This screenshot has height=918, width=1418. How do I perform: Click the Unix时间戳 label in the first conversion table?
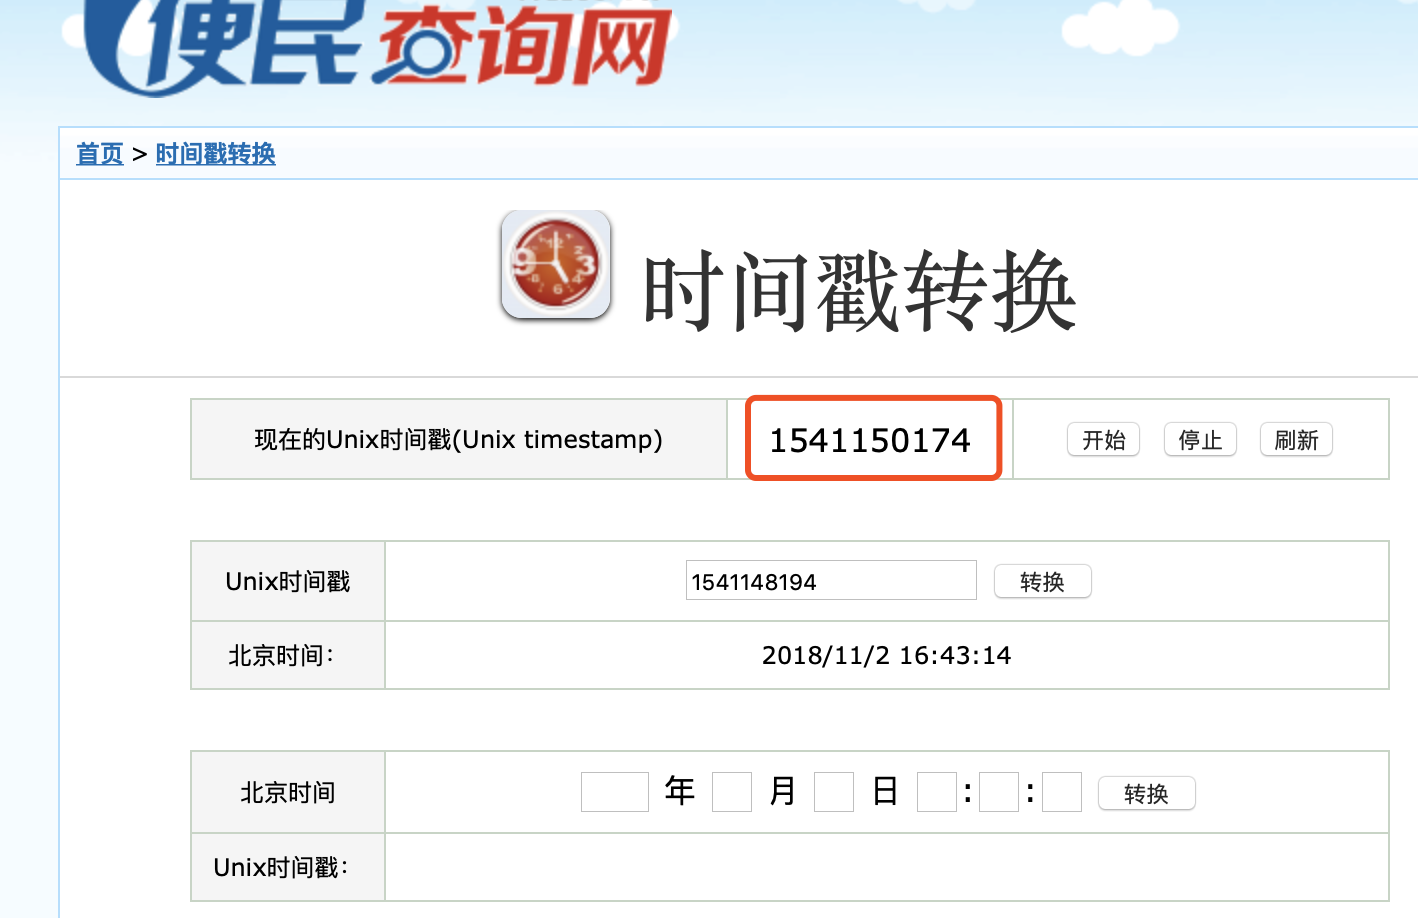[x=288, y=582]
